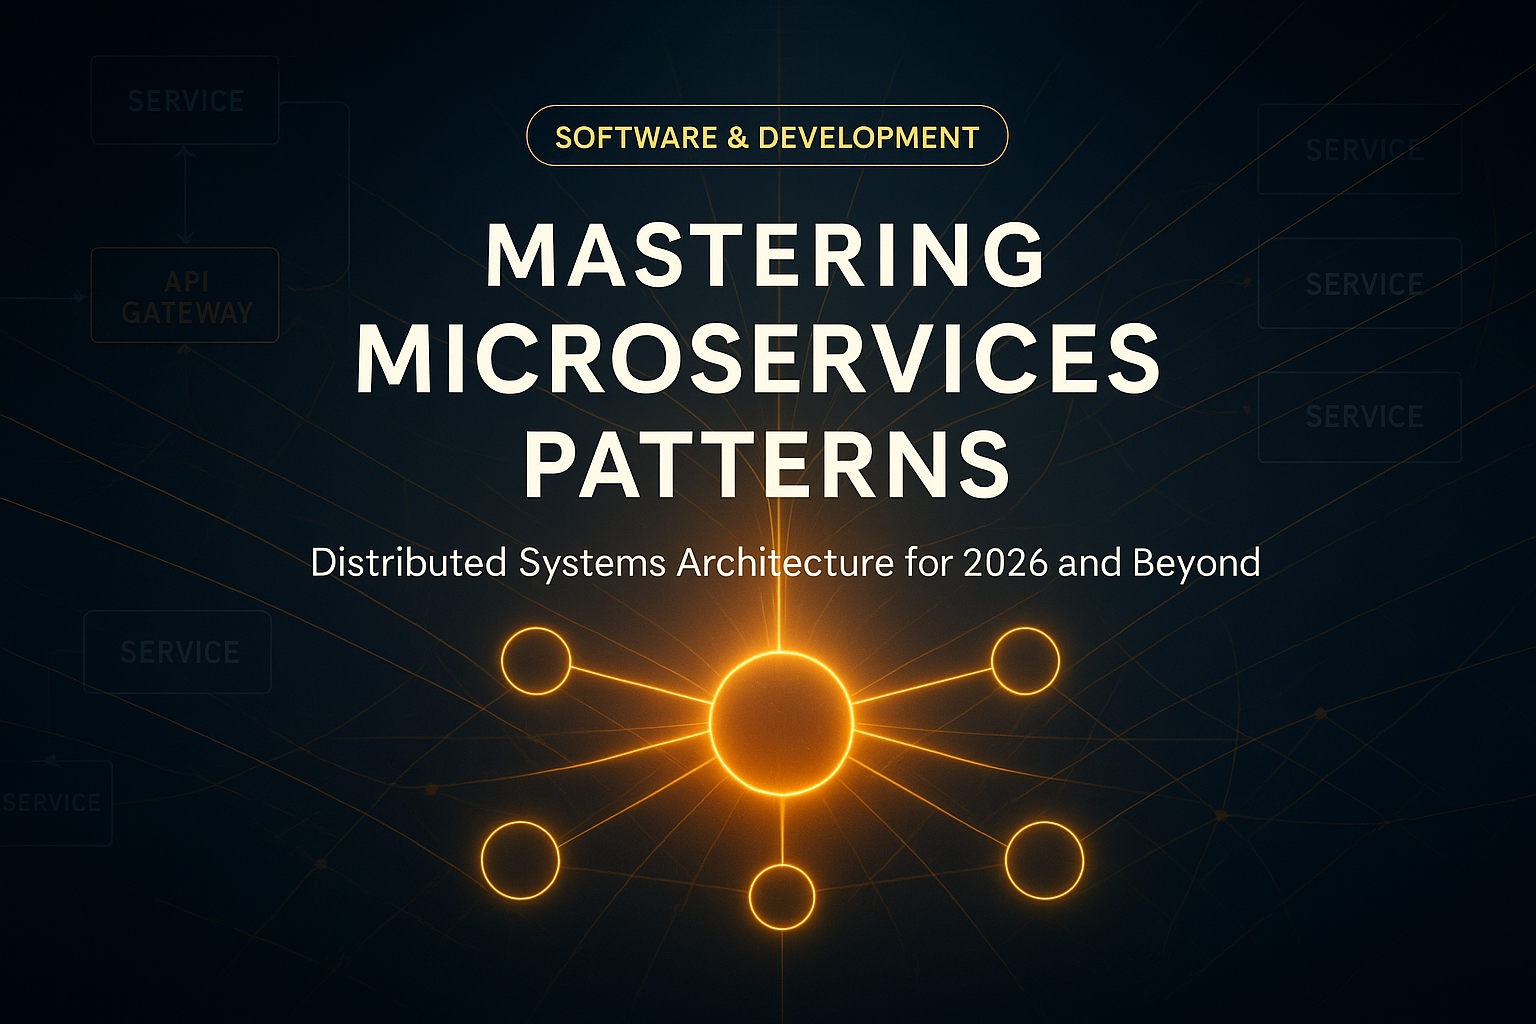Viewport: 1536px width, 1024px height.
Task: Click the lower-right orange node circle
Action: 1044,860
